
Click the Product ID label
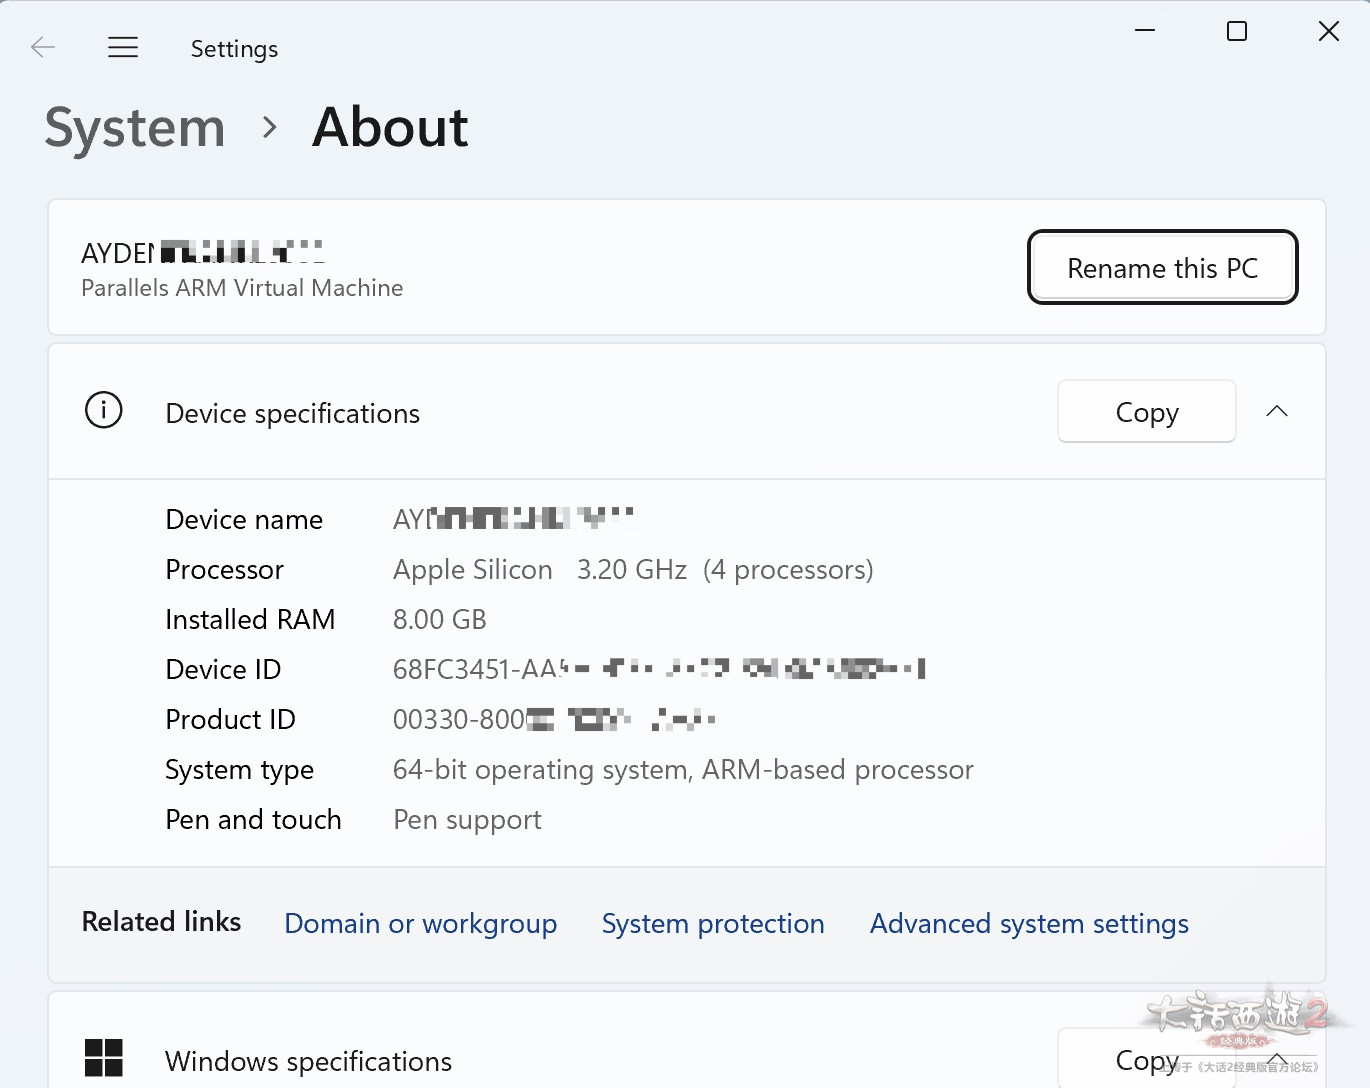point(231,719)
